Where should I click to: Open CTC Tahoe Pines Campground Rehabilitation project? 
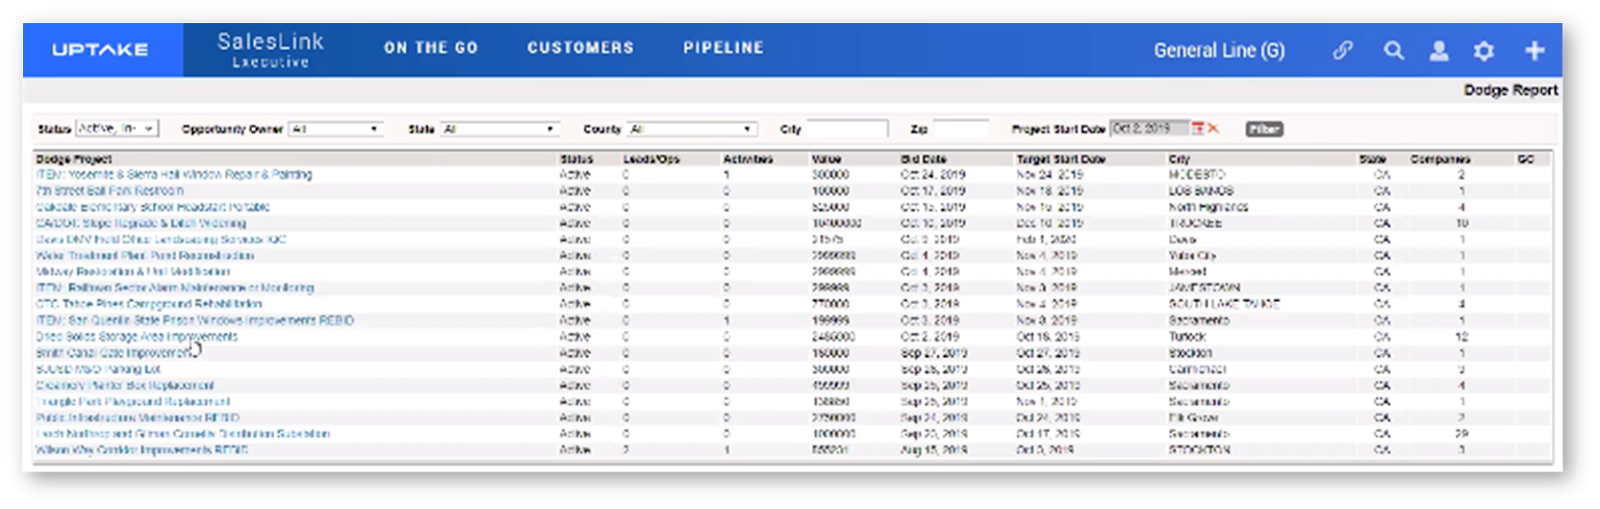coord(149,303)
